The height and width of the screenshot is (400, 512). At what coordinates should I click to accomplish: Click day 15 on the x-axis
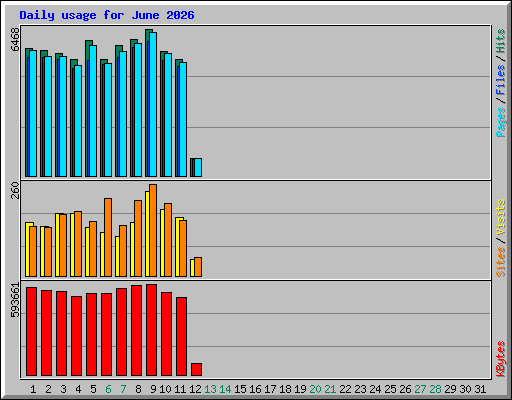(240, 389)
